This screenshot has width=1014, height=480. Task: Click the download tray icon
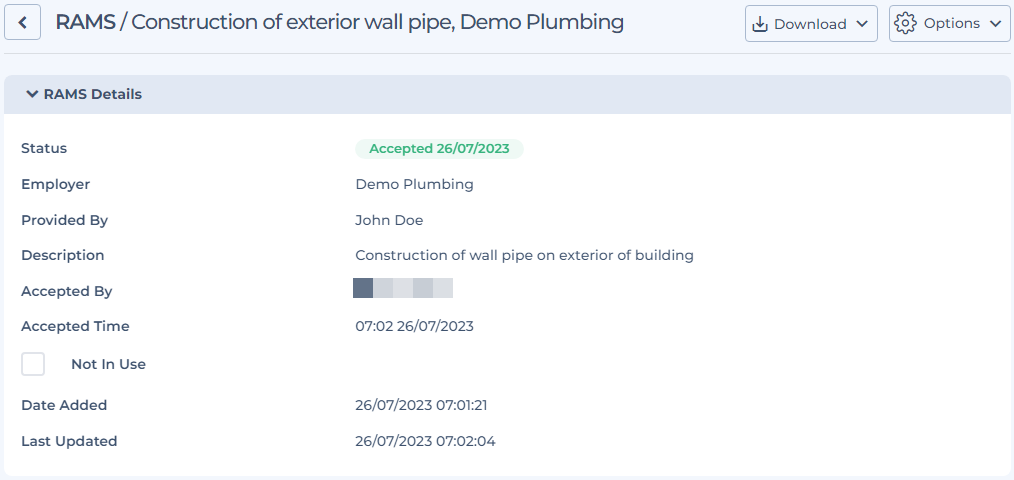(761, 24)
